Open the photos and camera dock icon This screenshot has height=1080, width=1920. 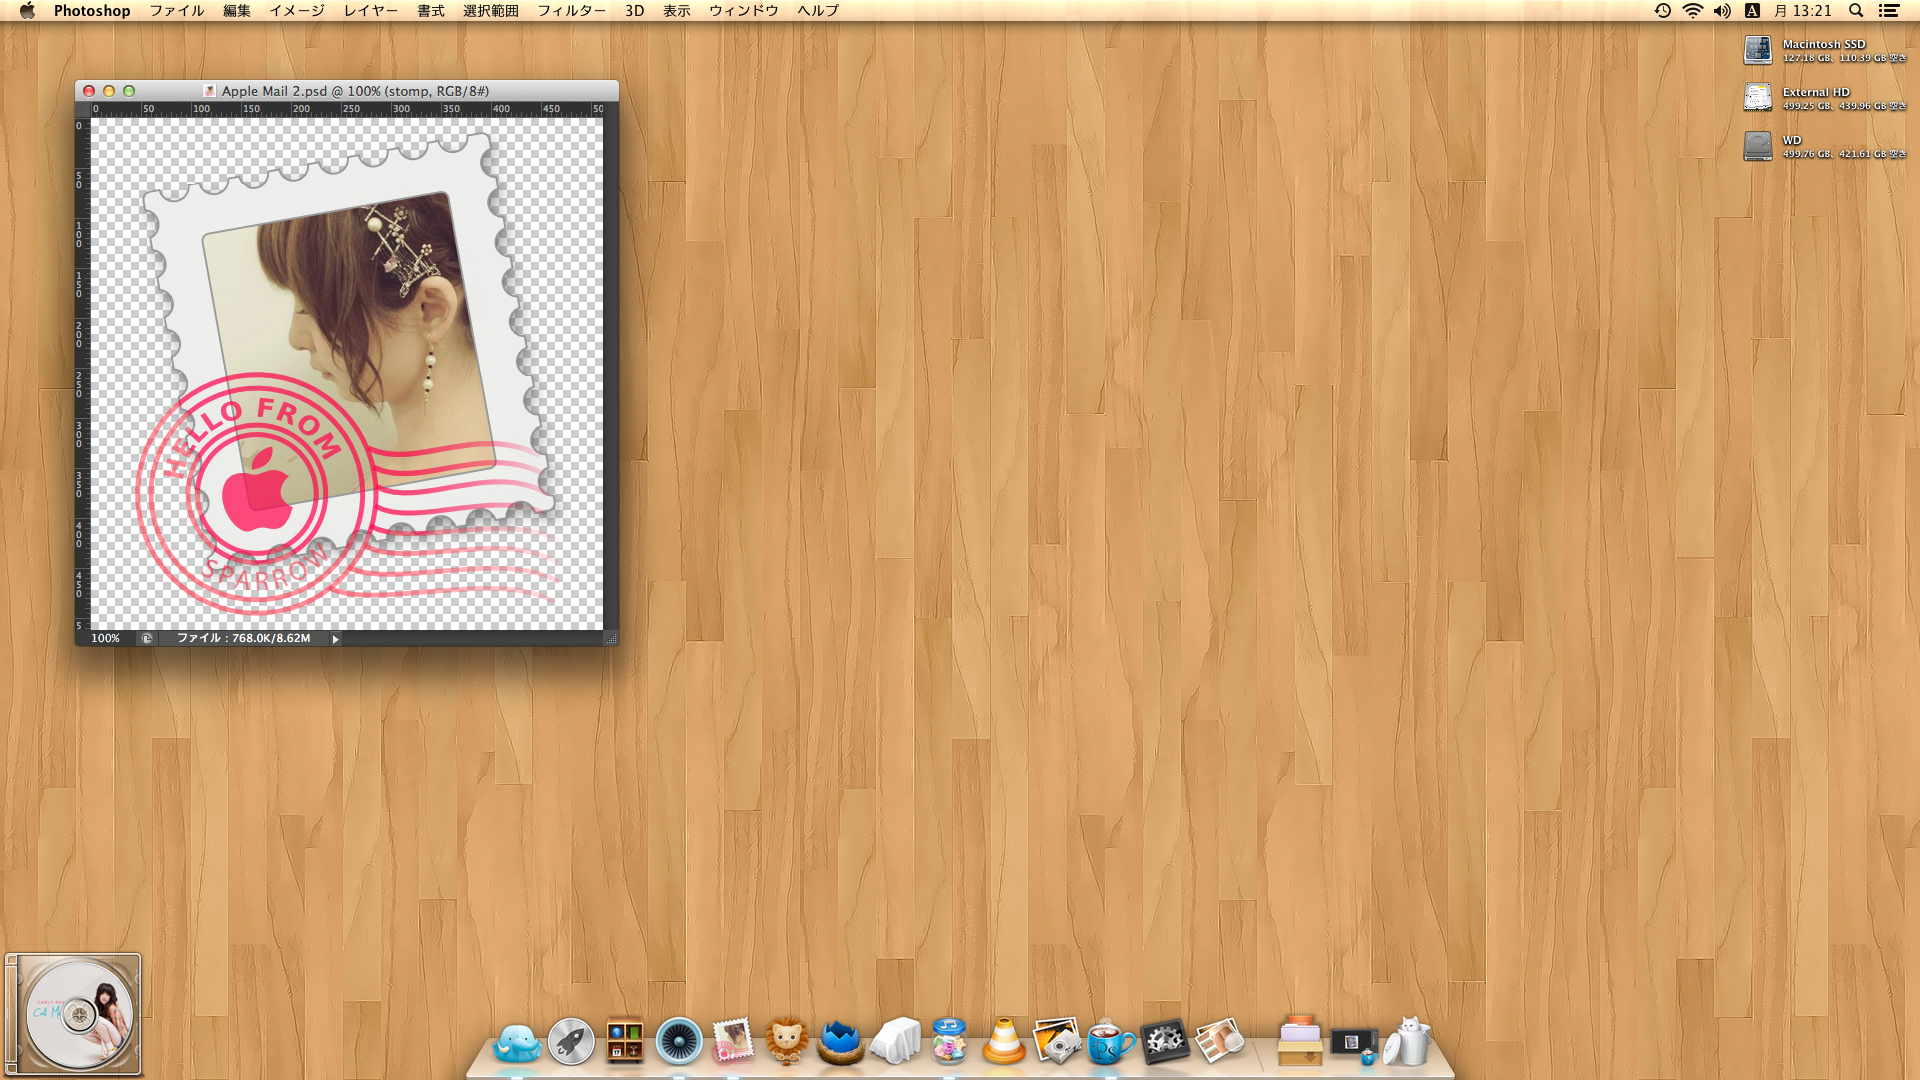coord(1057,1041)
